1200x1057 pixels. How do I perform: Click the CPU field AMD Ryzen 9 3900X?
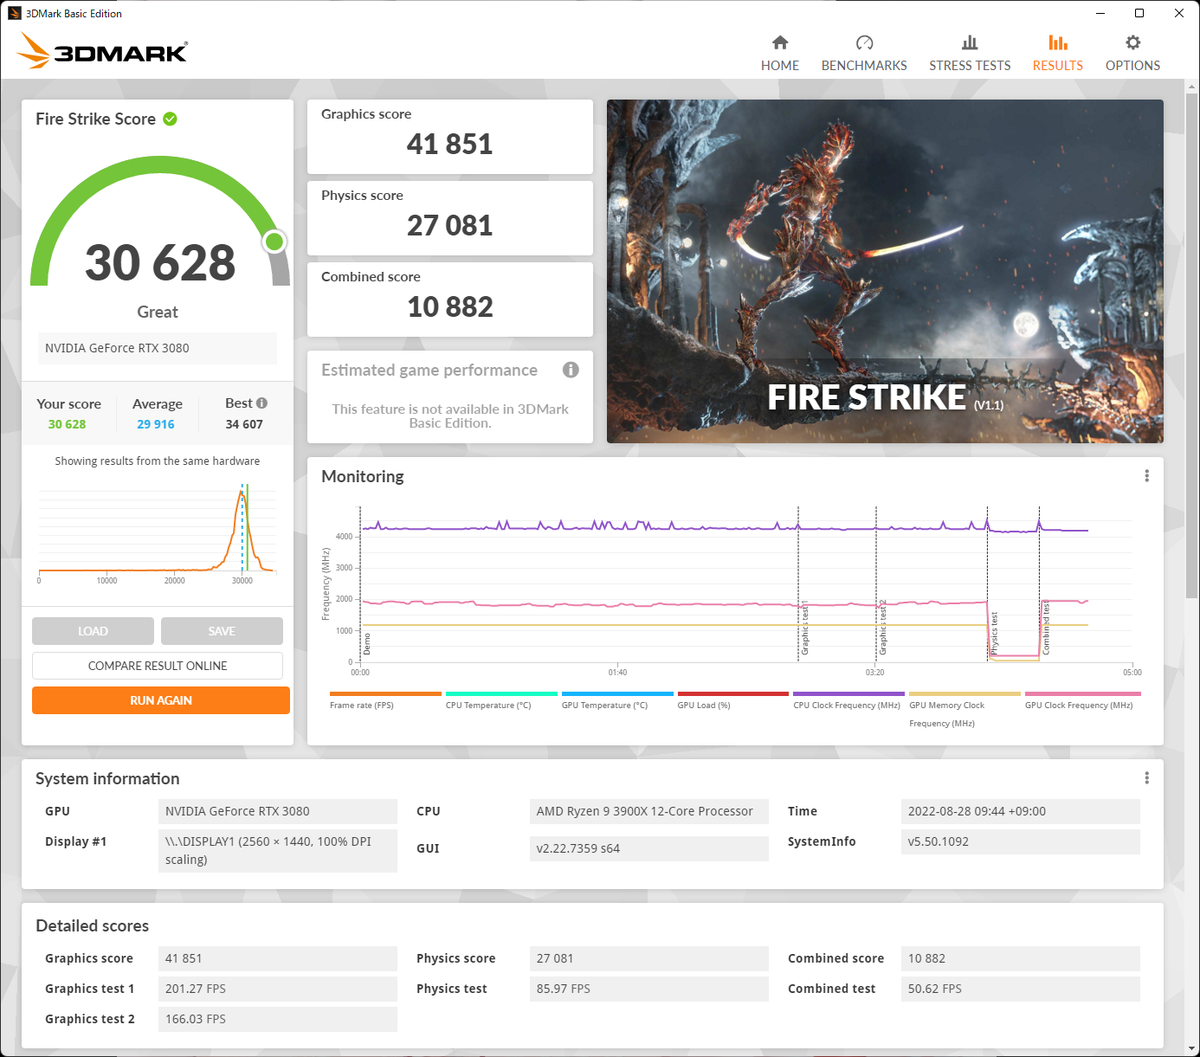[x=649, y=811]
